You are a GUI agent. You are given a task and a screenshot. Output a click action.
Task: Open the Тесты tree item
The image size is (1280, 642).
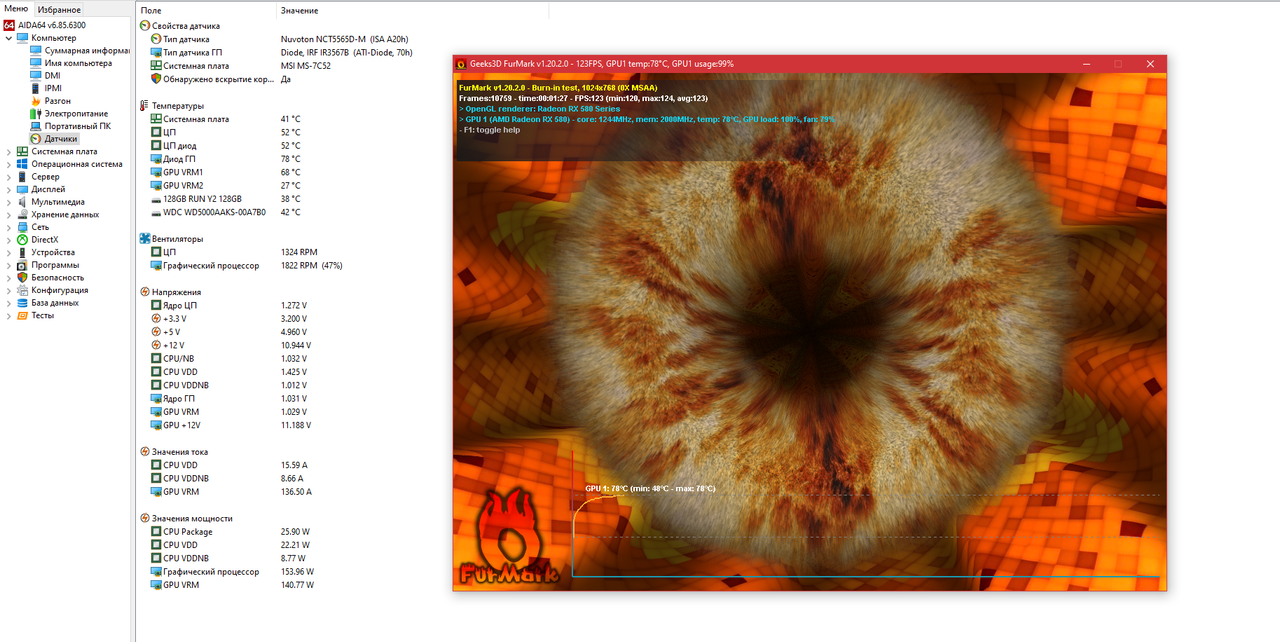click(x=42, y=315)
